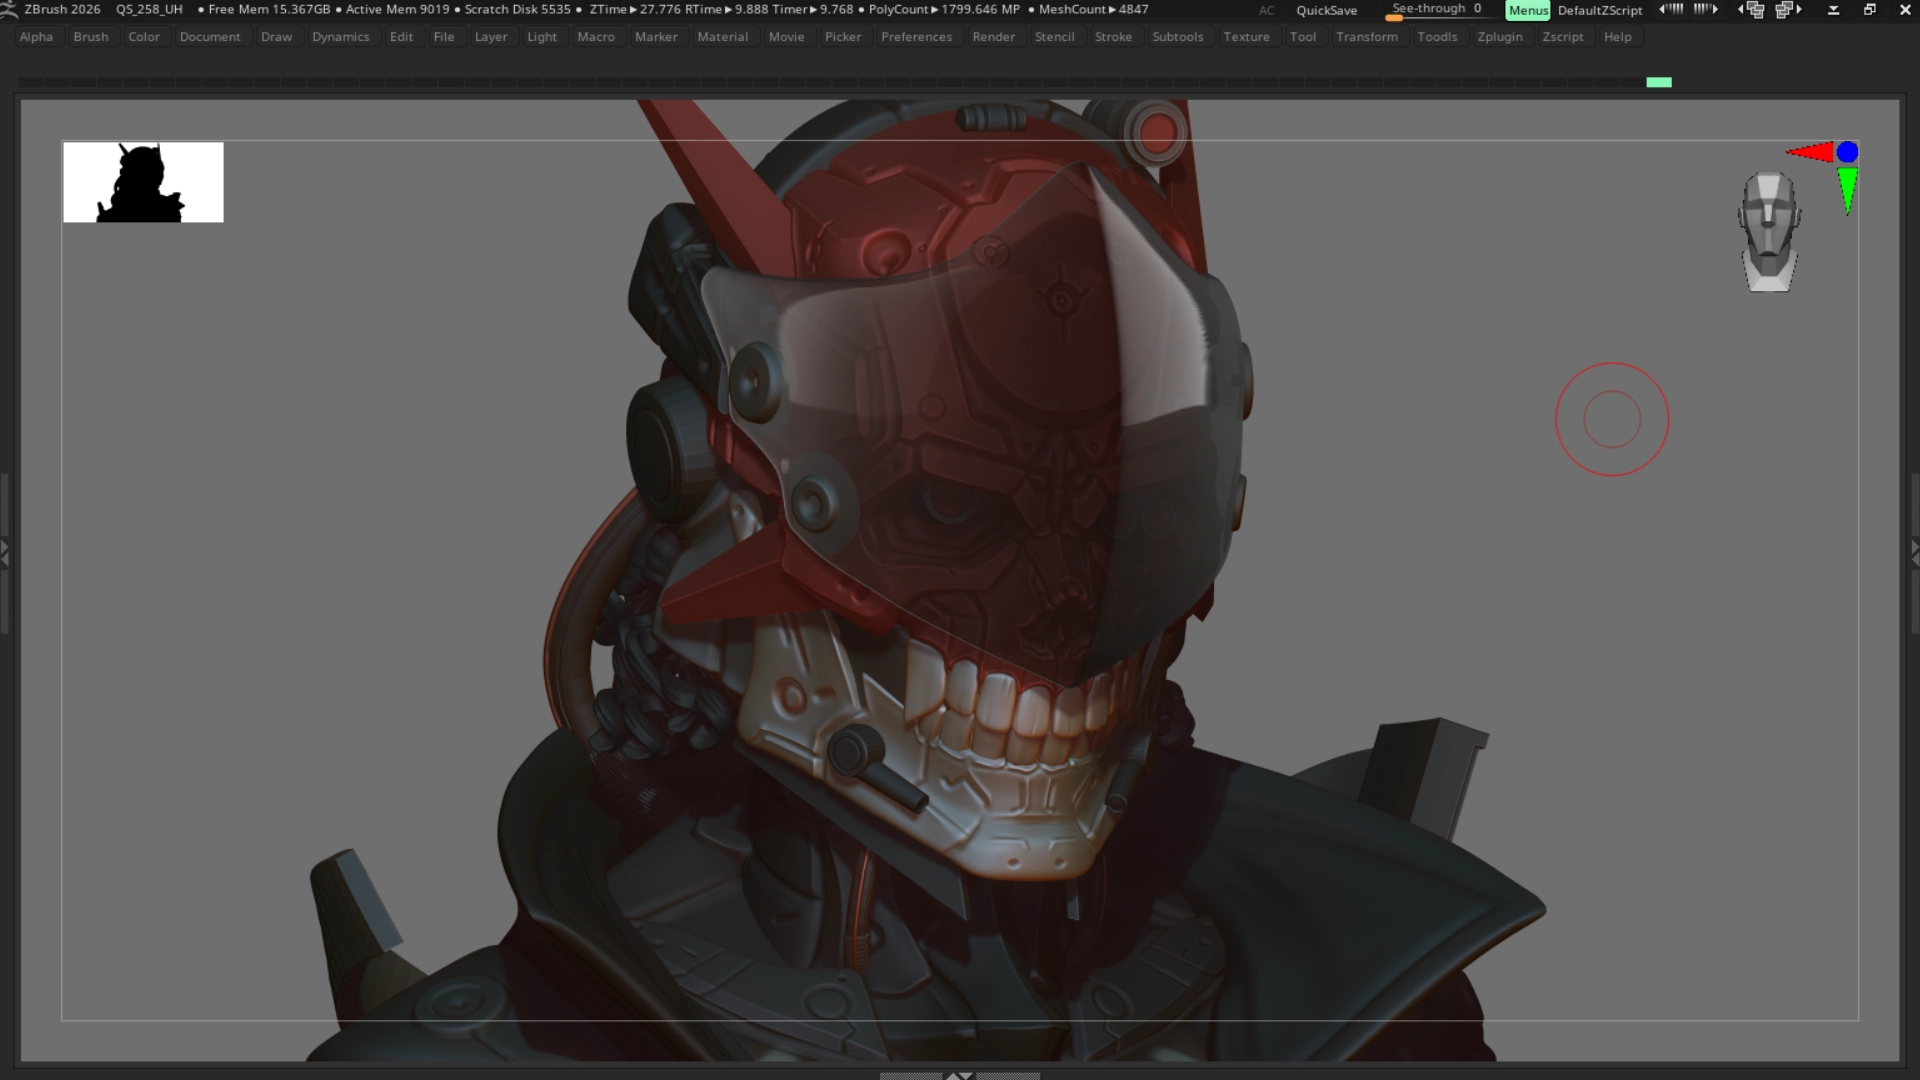Click the QuickSave button

pos(1326,10)
